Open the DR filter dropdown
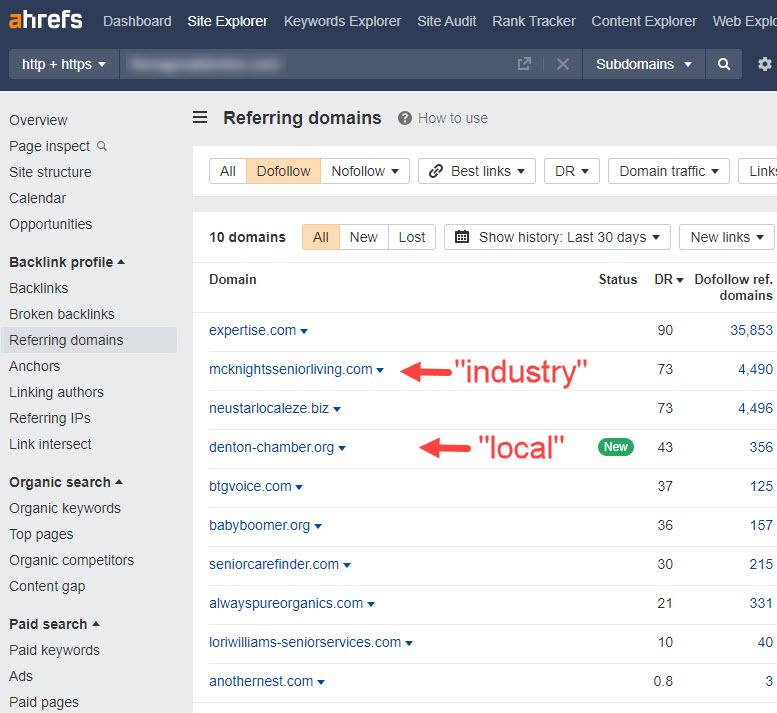The height and width of the screenshot is (713, 777). pyautogui.click(x=572, y=171)
